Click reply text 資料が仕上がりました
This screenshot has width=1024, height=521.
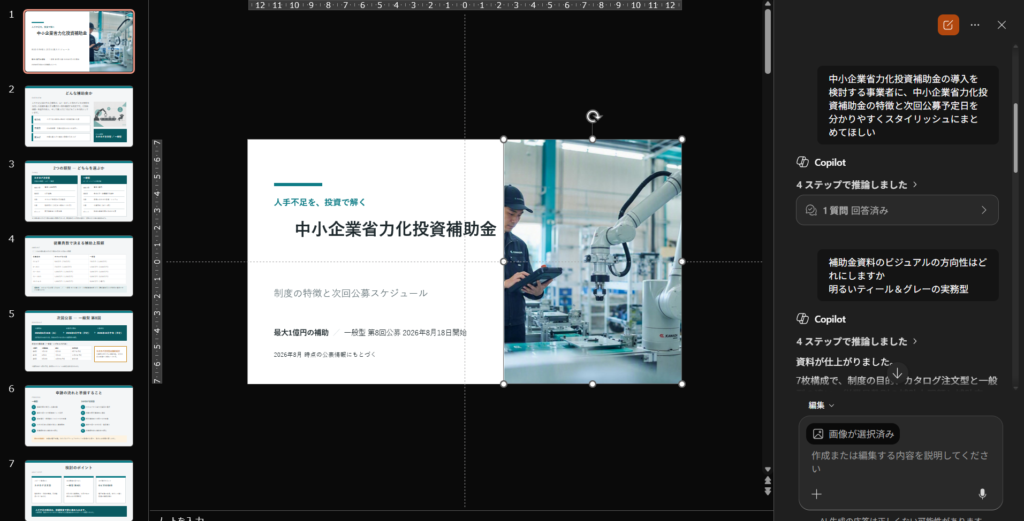844,361
